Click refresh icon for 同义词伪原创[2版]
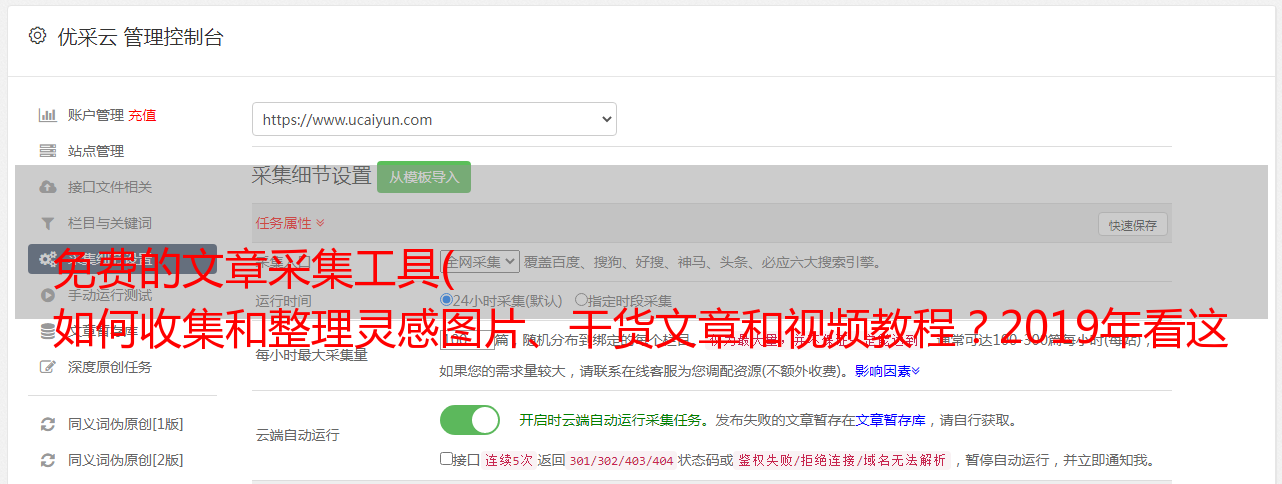Image resolution: width=1282 pixels, height=484 pixels. tap(47, 460)
